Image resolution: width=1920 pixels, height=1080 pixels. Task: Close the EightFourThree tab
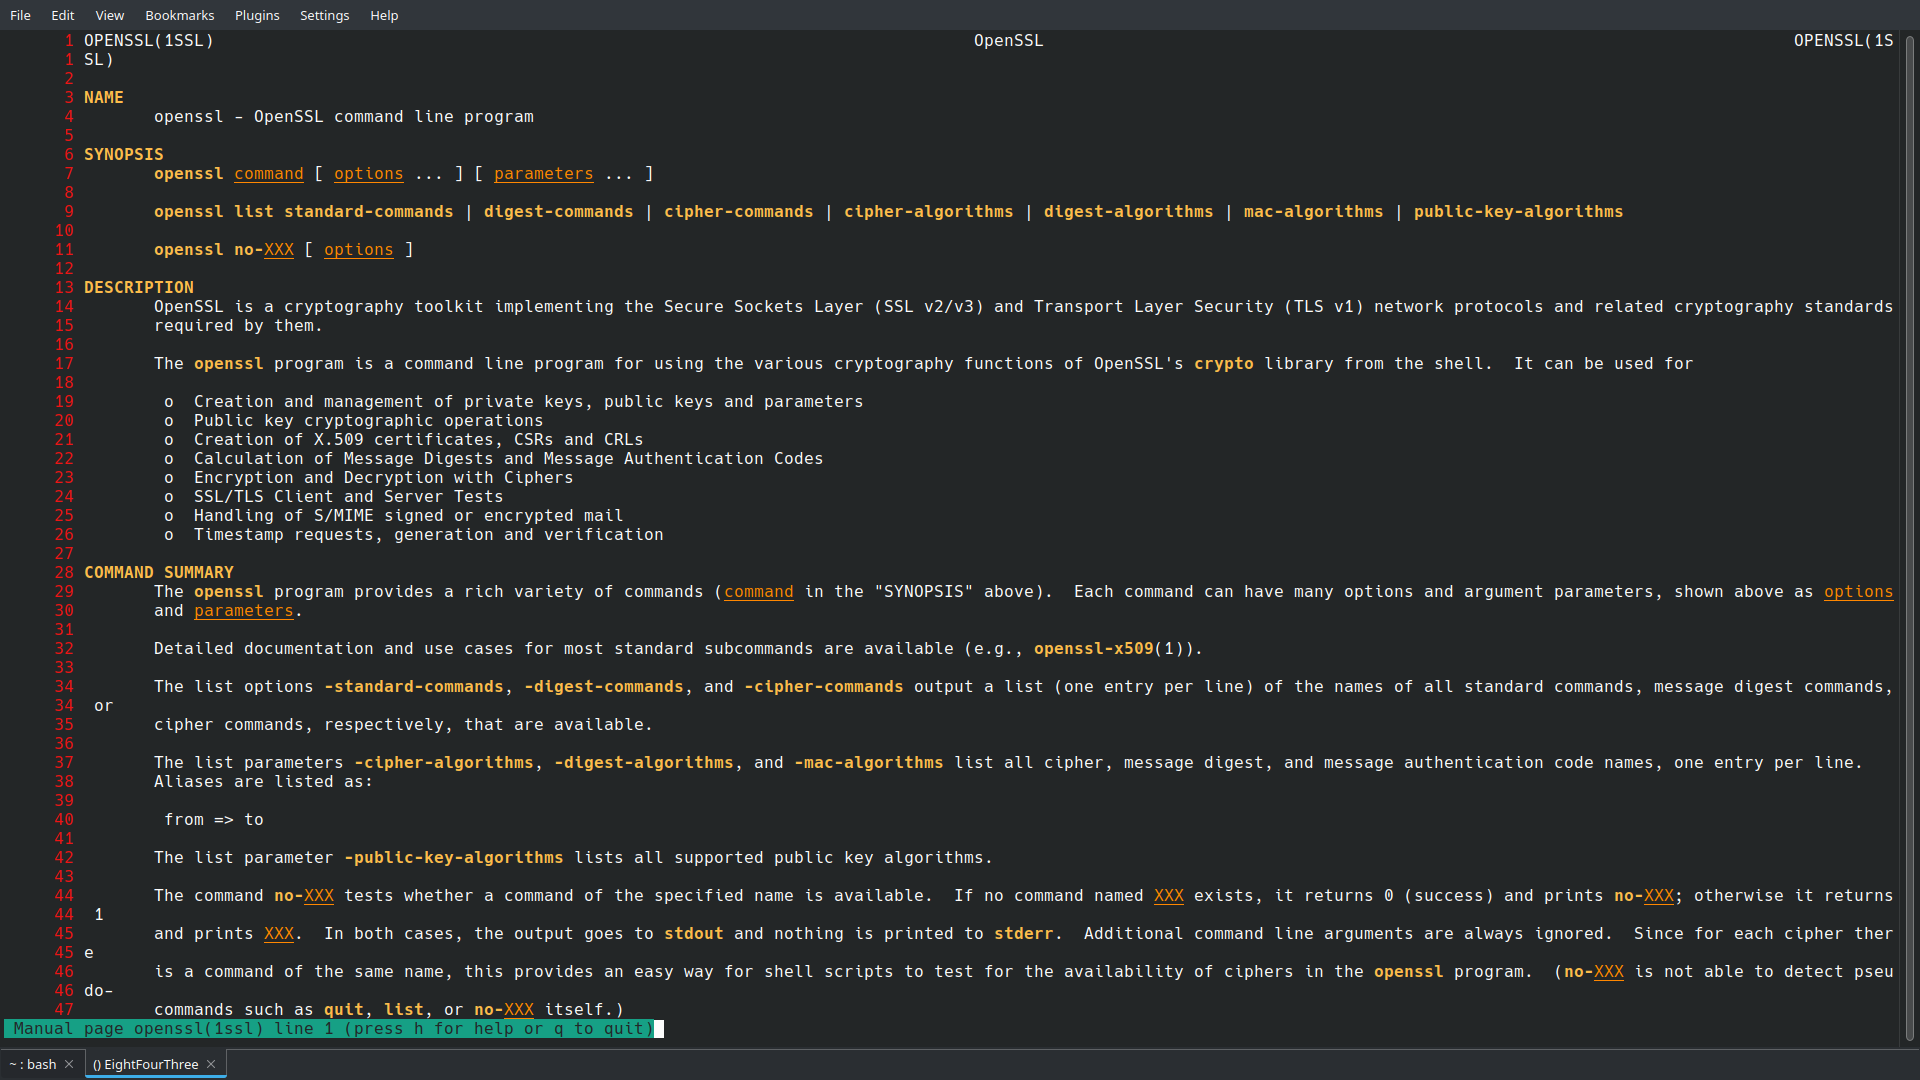(211, 1064)
